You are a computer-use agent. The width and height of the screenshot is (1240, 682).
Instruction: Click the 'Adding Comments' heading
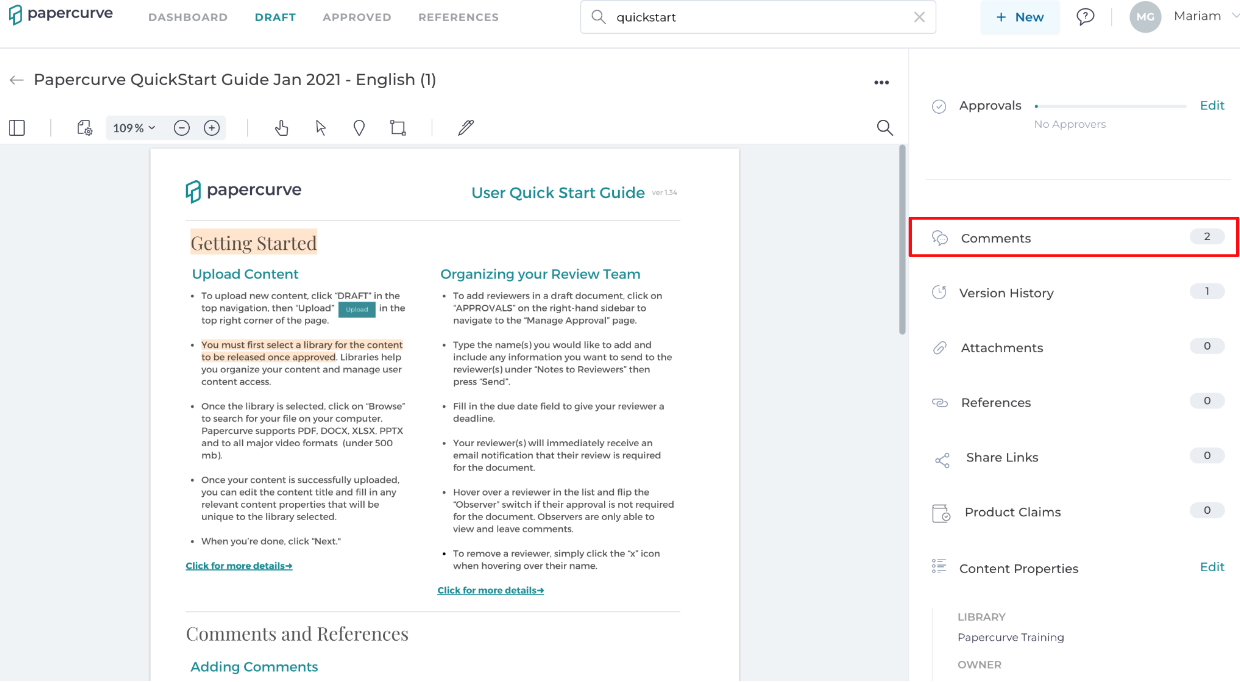coord(254,667)
